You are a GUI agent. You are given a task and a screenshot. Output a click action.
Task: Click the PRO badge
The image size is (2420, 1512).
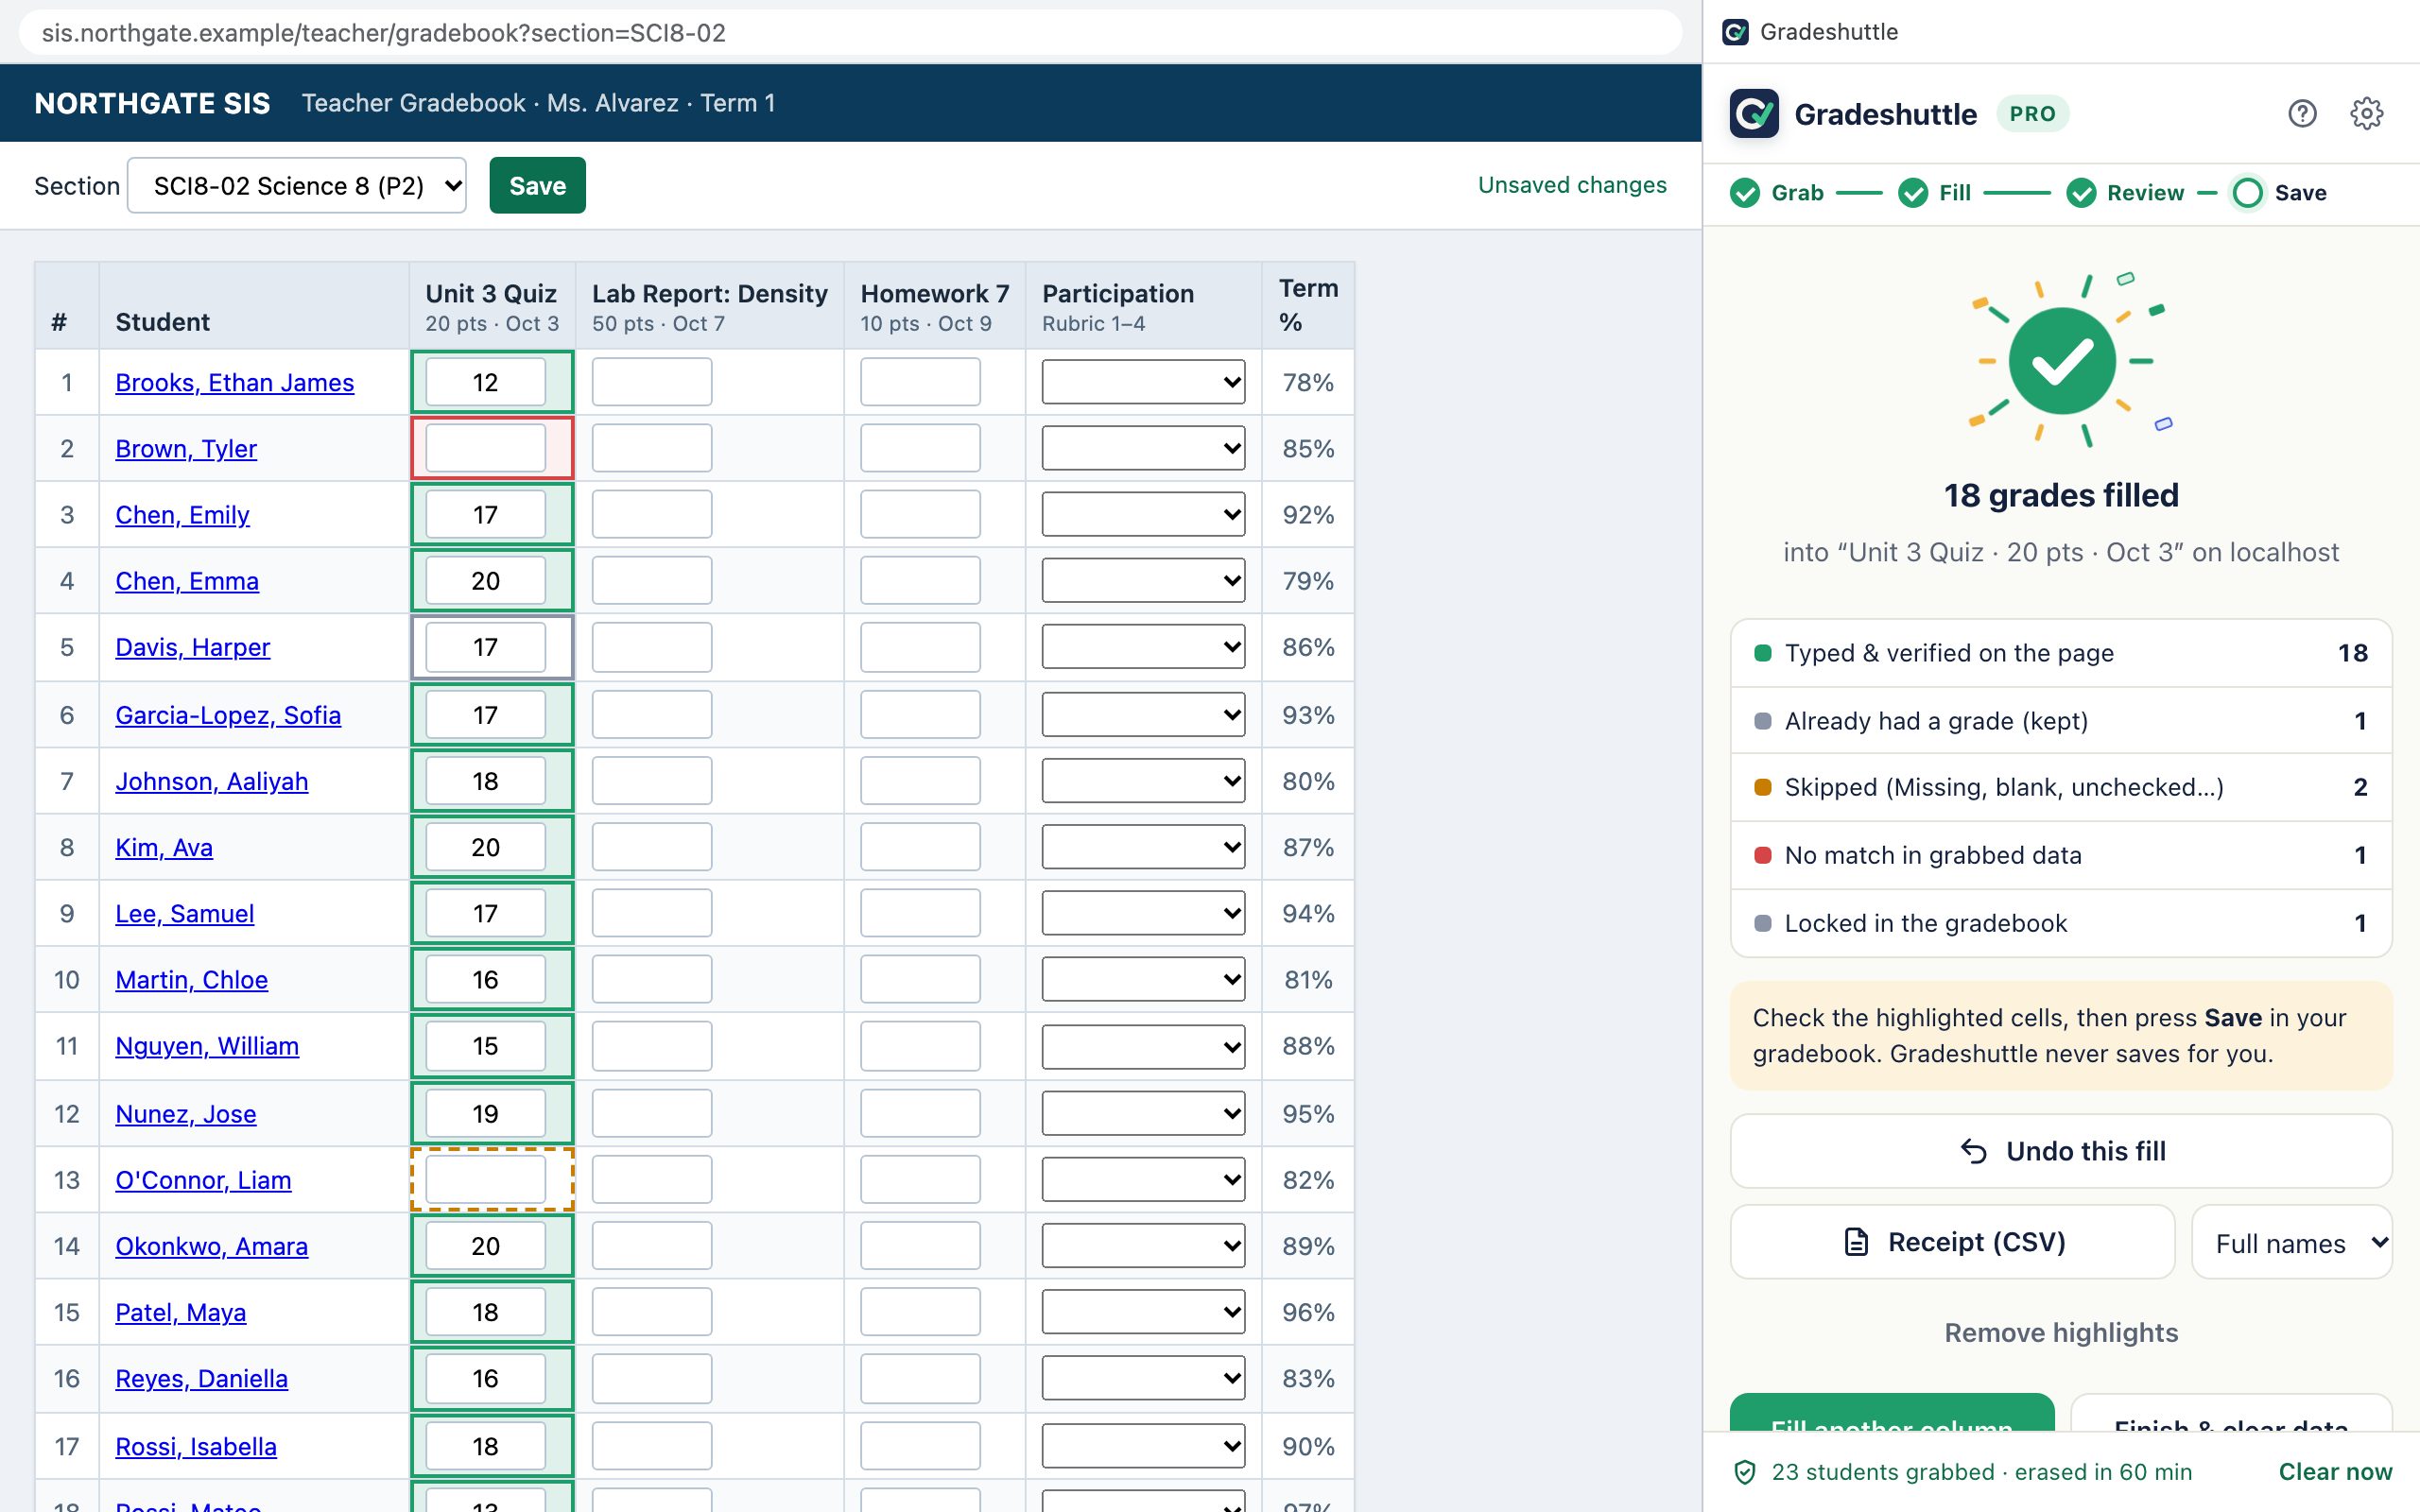point(2032,114)
